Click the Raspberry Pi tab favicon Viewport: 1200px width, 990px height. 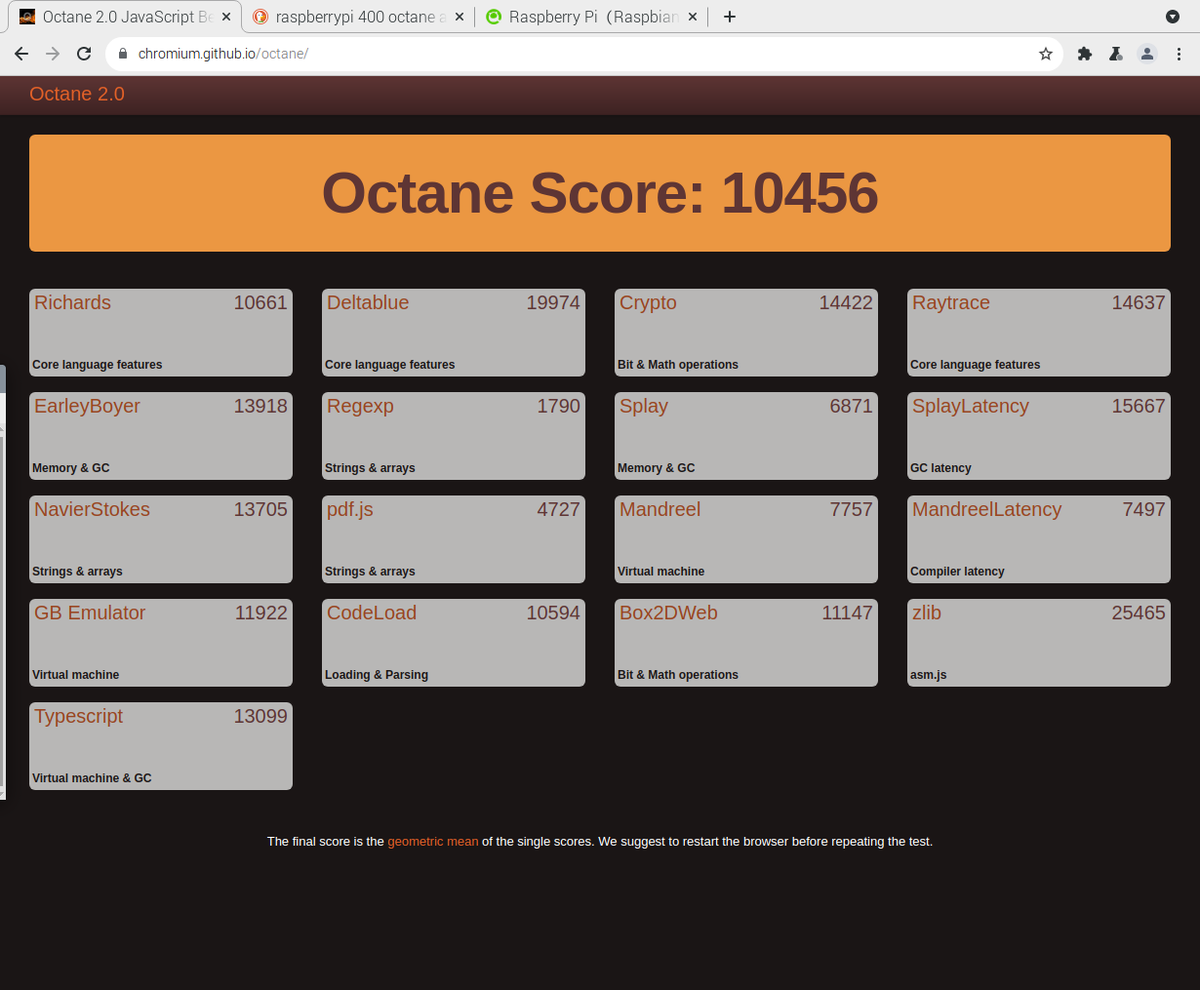coord(493,17)
